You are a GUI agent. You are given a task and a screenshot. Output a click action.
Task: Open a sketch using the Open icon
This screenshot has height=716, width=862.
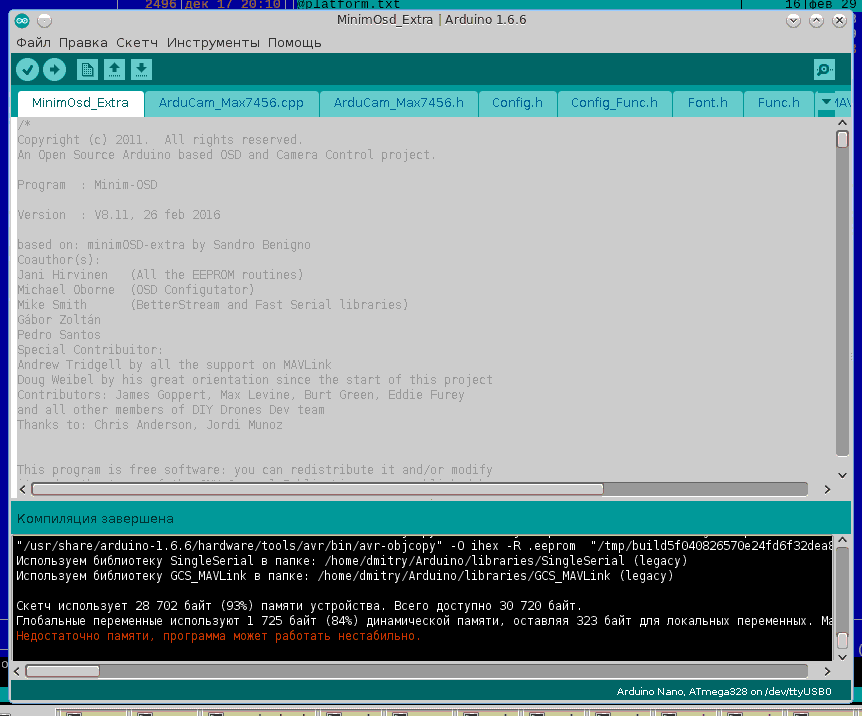click(x=115, y=69)
